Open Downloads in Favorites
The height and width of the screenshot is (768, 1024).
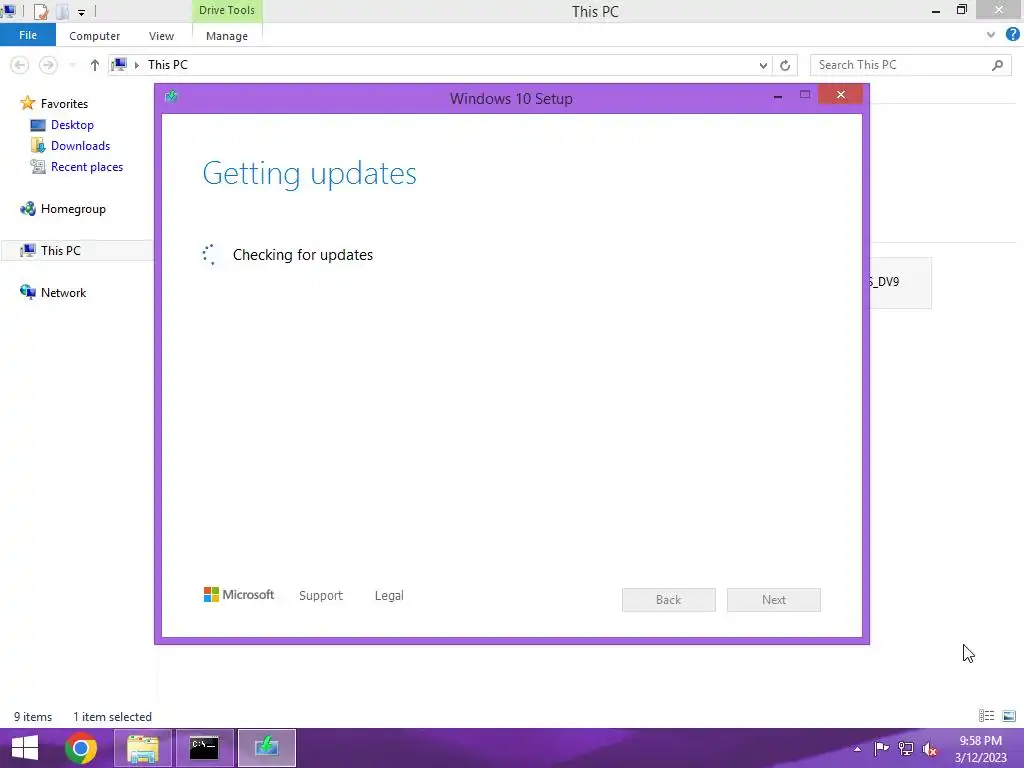click(80, 146)
